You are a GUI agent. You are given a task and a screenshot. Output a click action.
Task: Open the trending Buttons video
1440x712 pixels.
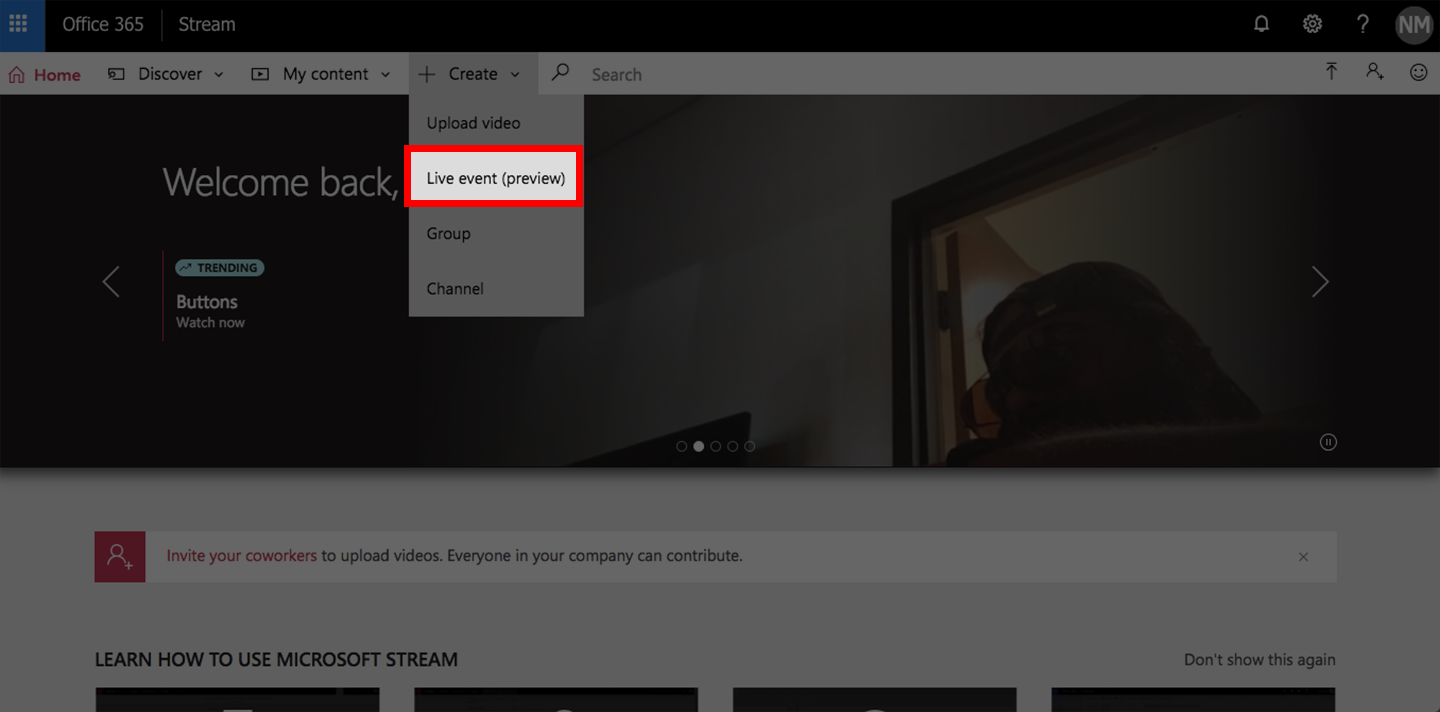point(207,301)
